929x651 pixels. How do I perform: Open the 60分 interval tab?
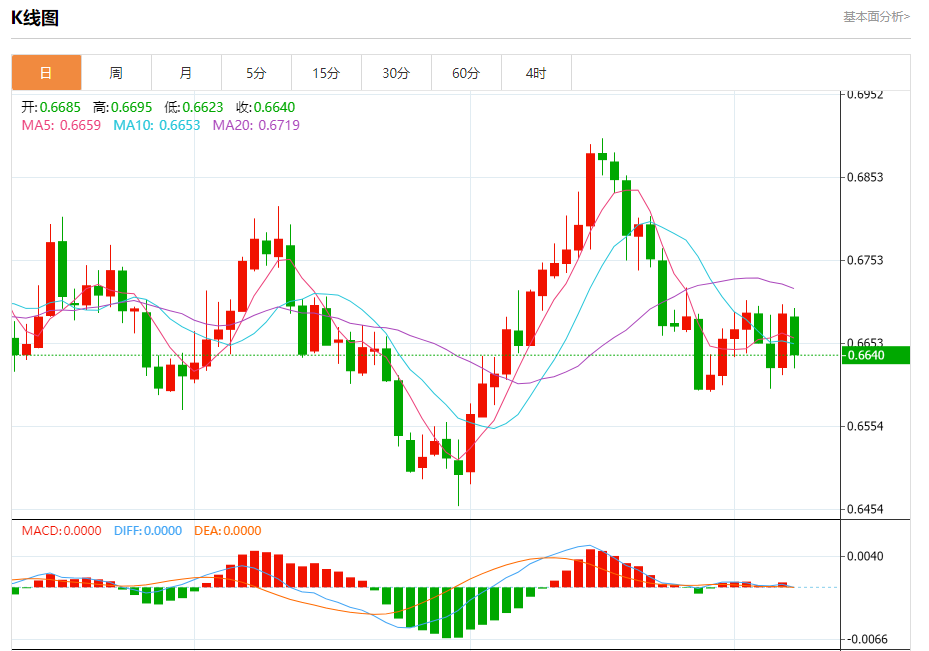click(x=466, y=73)
